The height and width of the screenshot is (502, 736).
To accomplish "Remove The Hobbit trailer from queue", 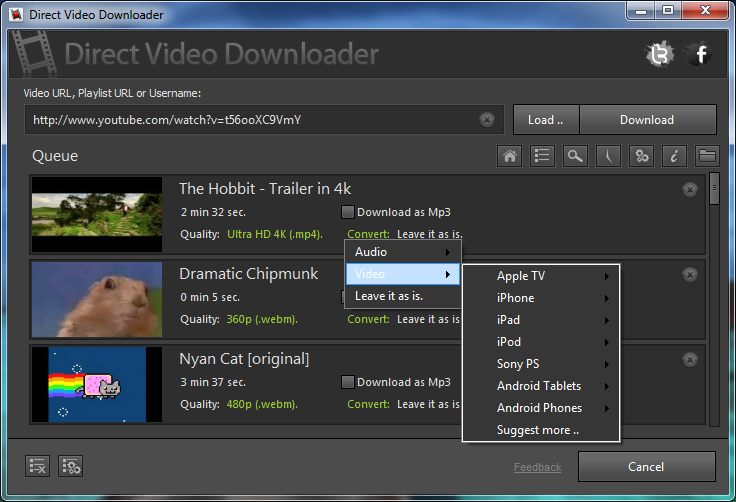I will 690,190.
